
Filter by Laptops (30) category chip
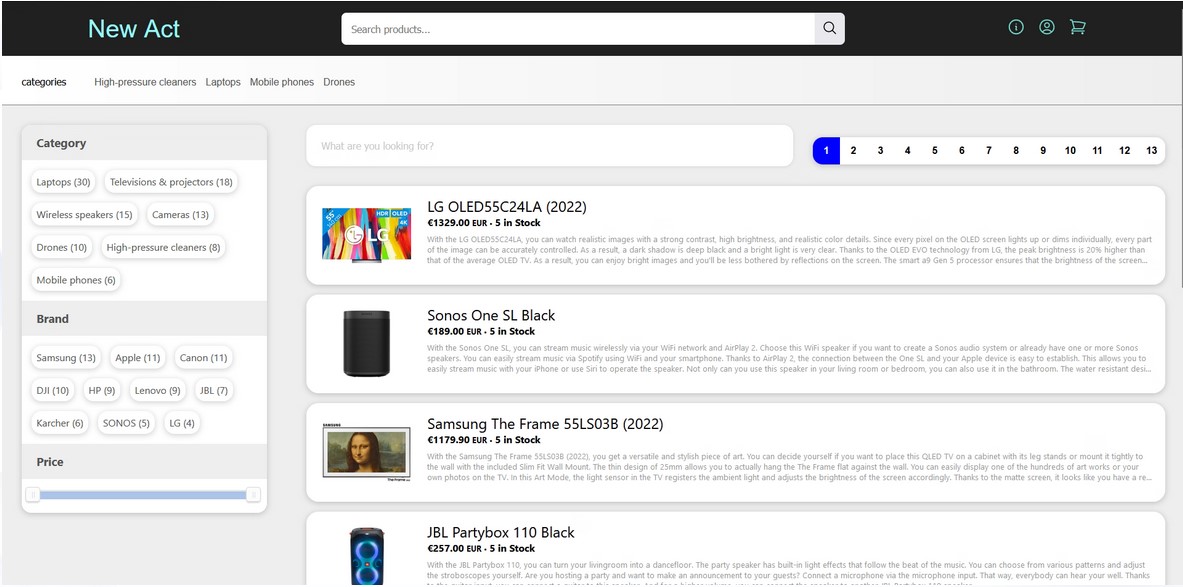tap(63, 182)
